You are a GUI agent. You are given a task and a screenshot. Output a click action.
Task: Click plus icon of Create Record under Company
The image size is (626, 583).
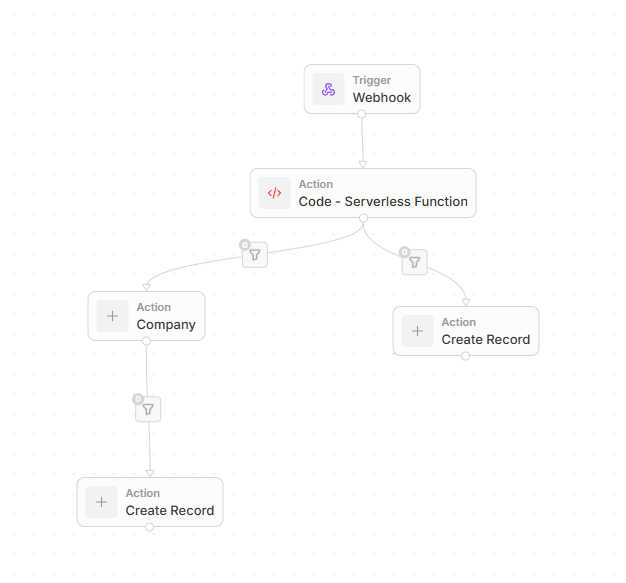[x=101, y=502]
